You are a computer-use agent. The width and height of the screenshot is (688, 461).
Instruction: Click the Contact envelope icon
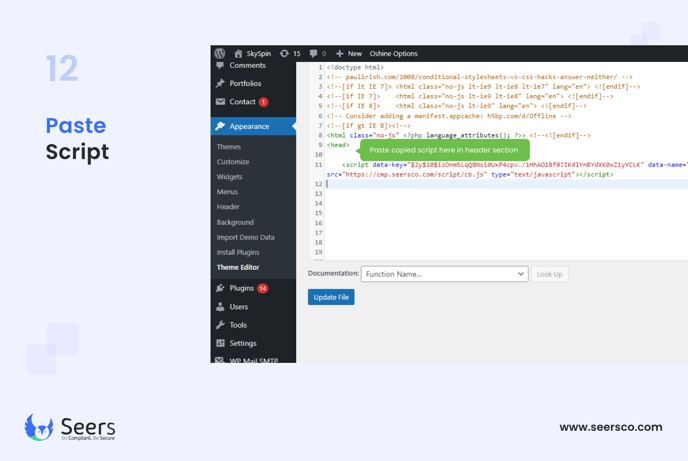point(220,101)
